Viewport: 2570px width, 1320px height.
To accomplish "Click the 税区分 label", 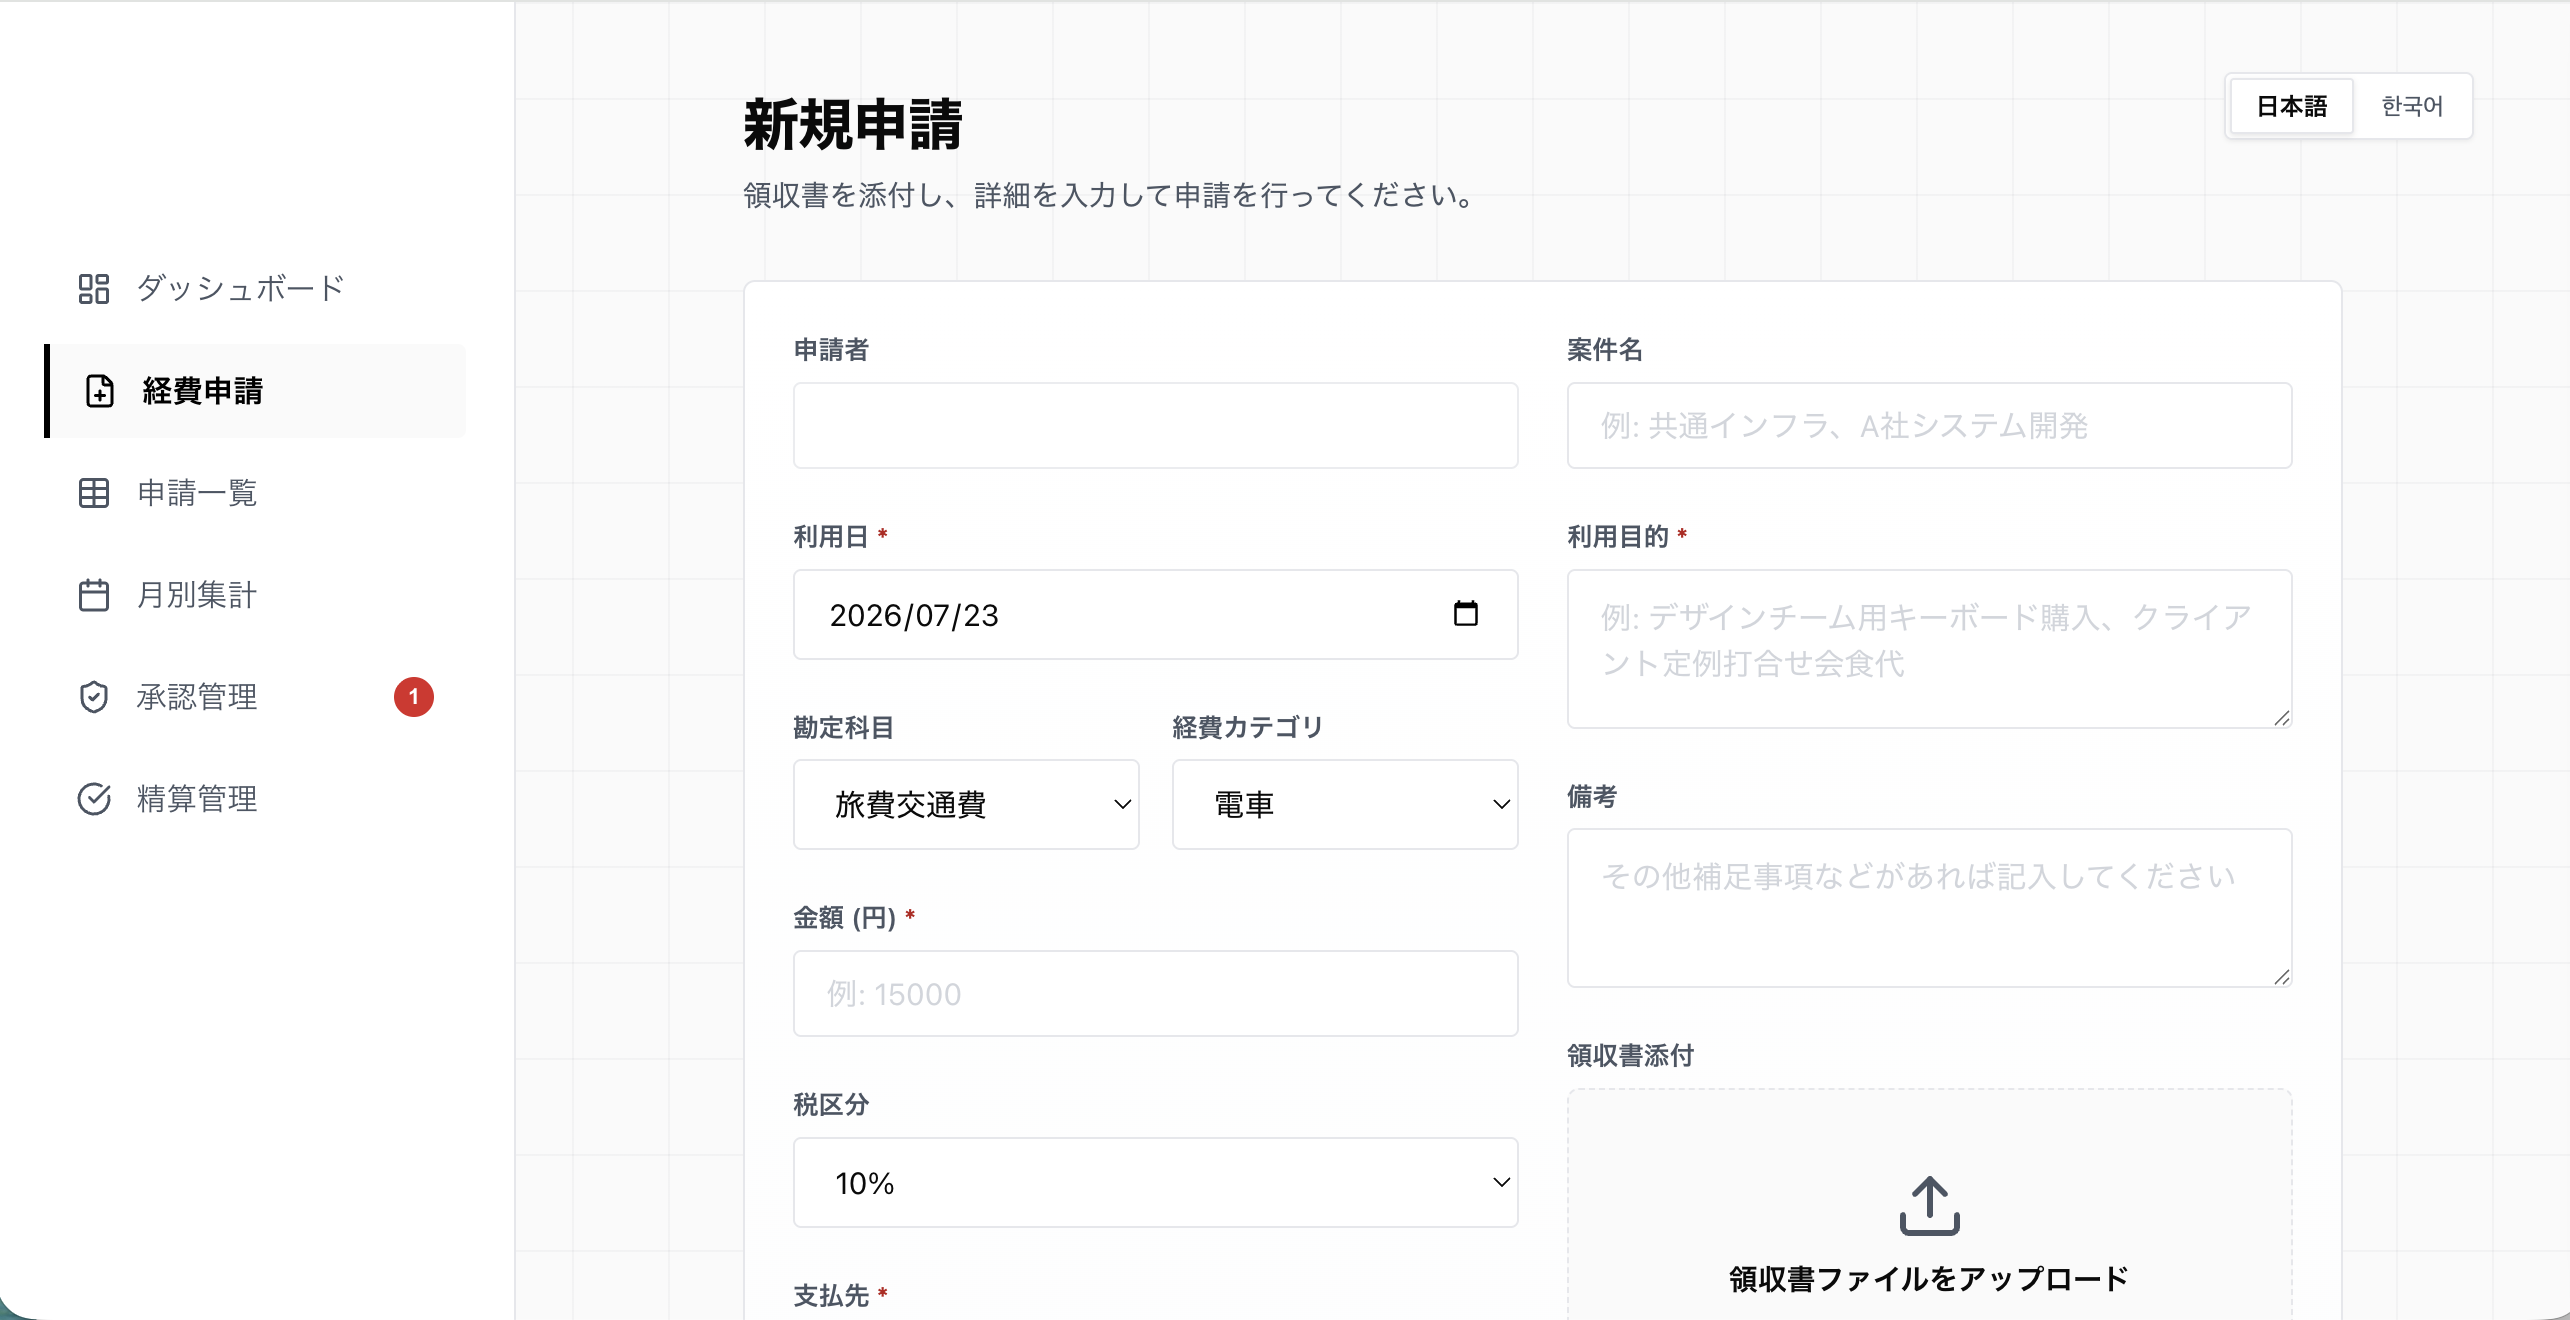I will click(x=831, y=1104).
